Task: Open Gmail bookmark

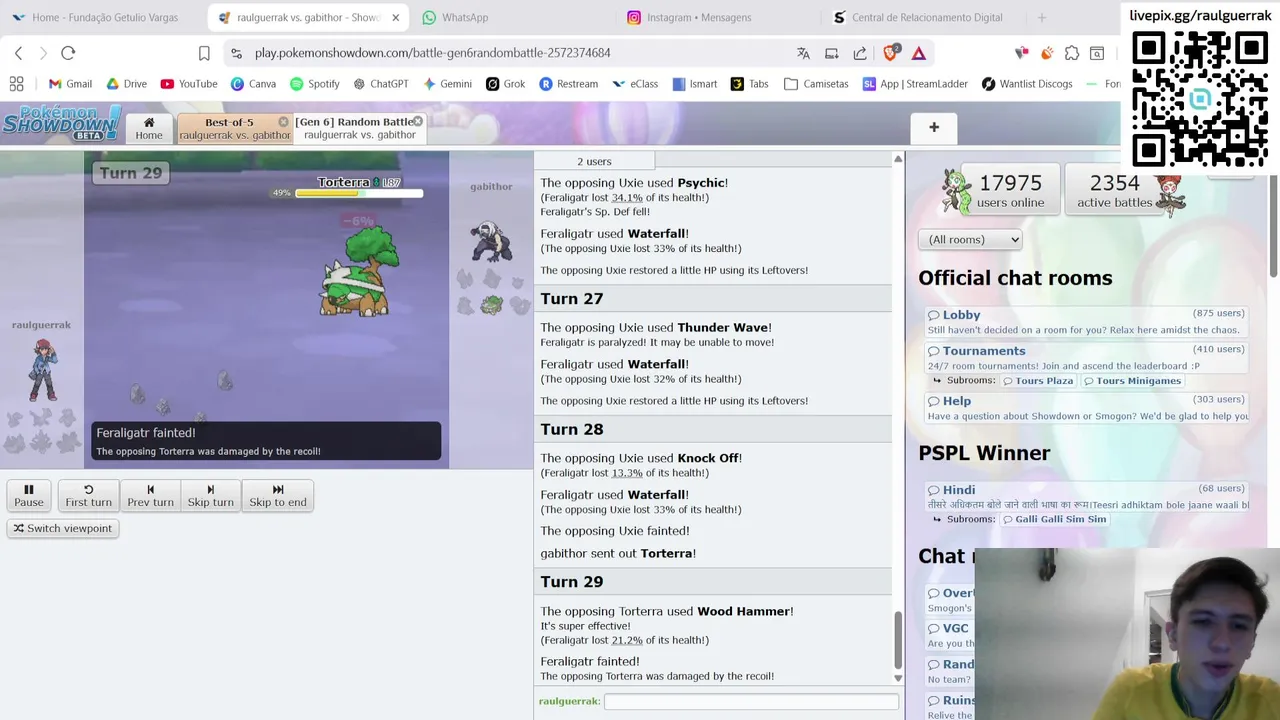Action: (70, 84)
